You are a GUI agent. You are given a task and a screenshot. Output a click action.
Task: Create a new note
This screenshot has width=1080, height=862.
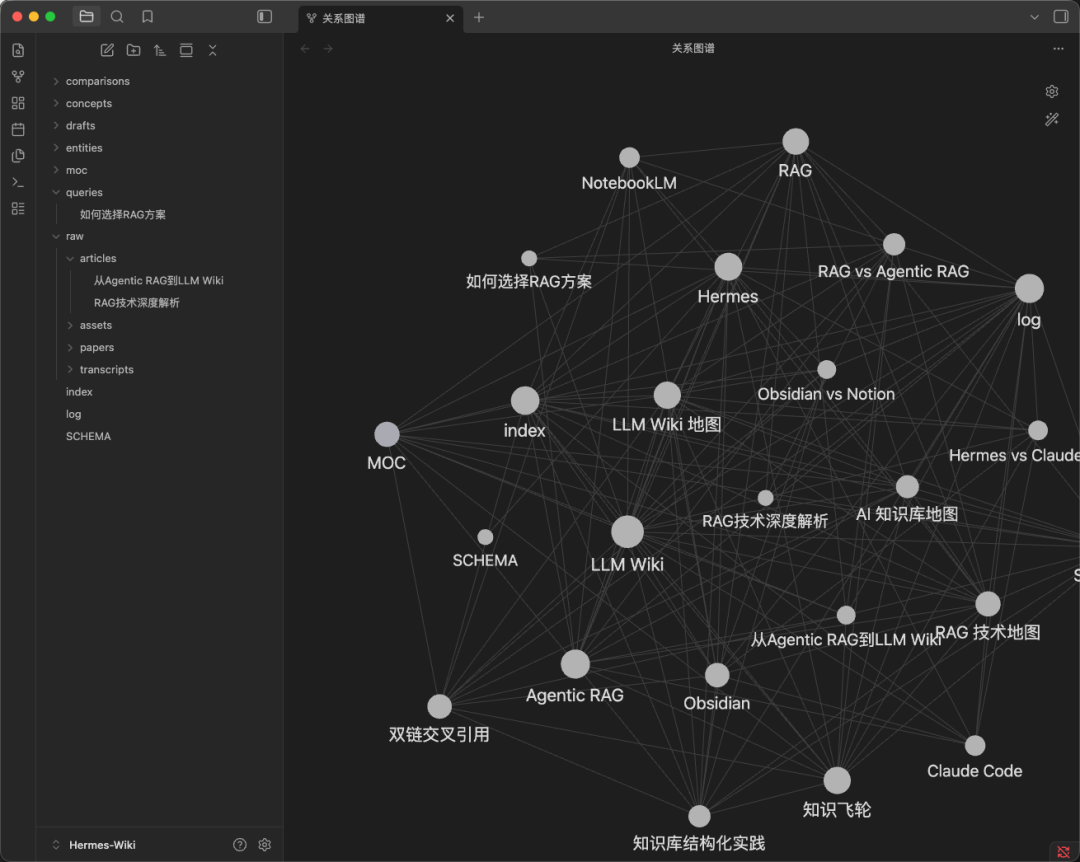point(107,50)
